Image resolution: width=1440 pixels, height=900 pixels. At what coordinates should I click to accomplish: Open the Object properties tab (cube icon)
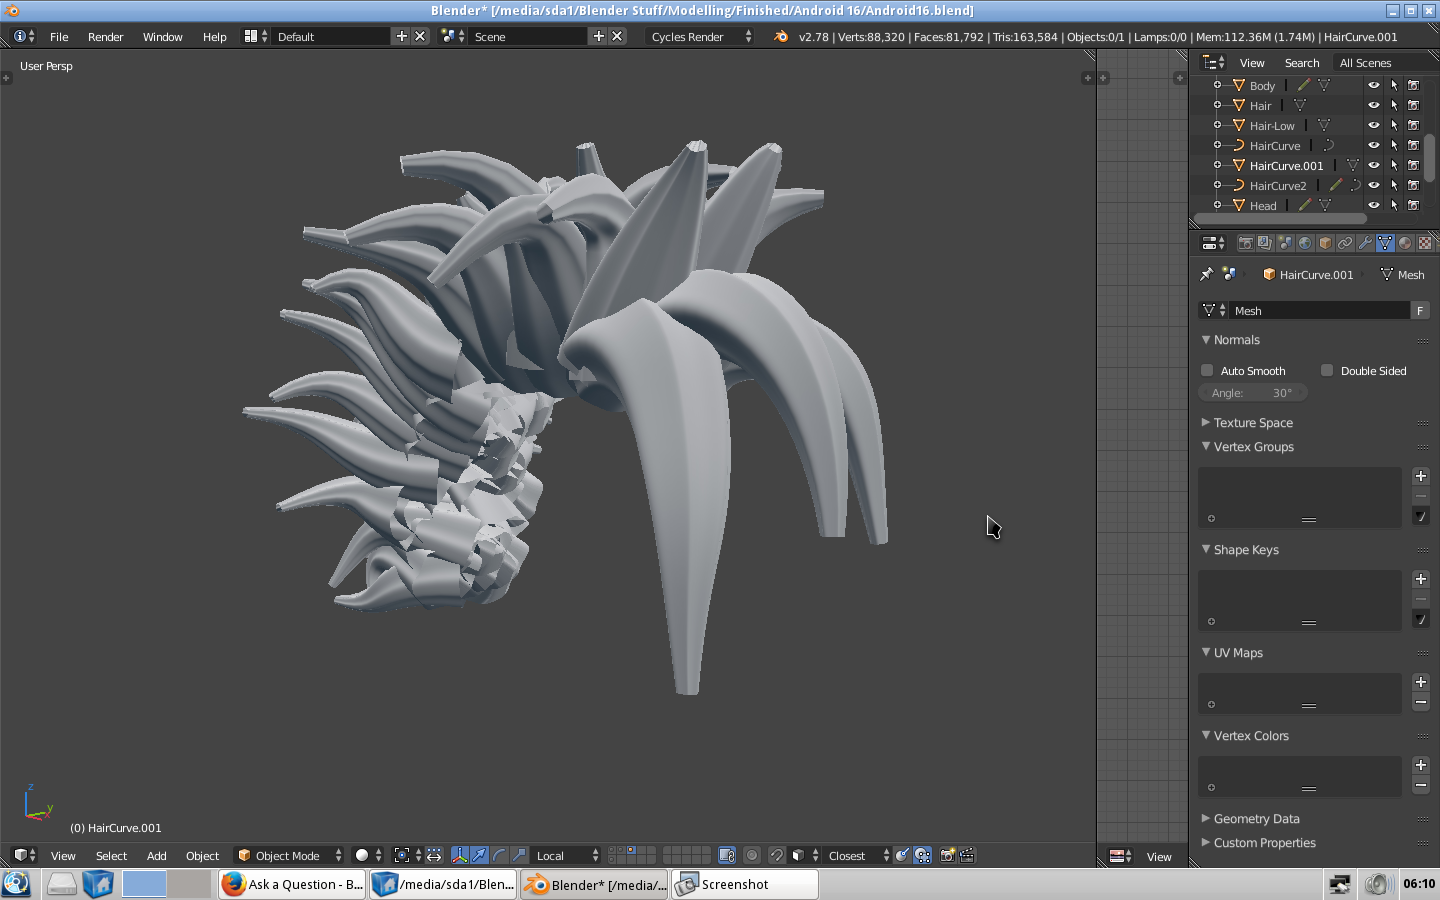[1325, 243]
